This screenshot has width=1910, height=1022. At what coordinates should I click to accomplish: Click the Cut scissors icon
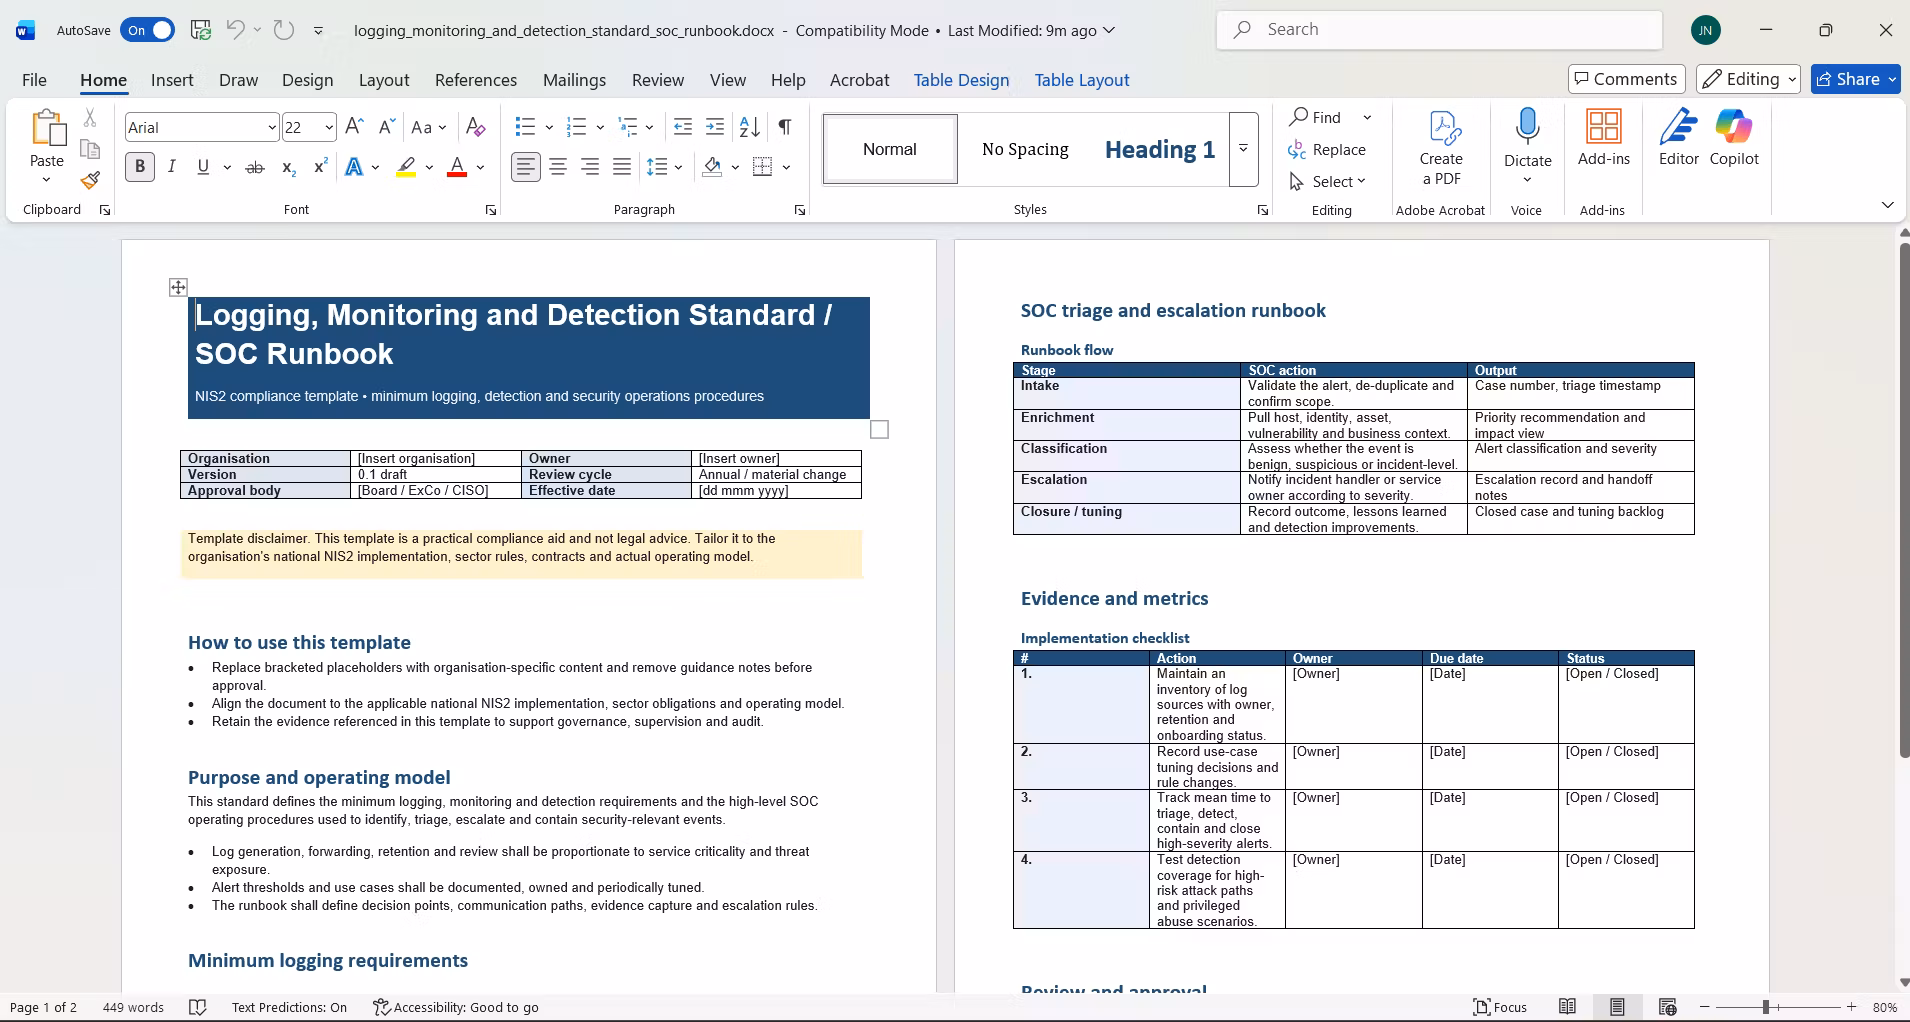point(90,118)
